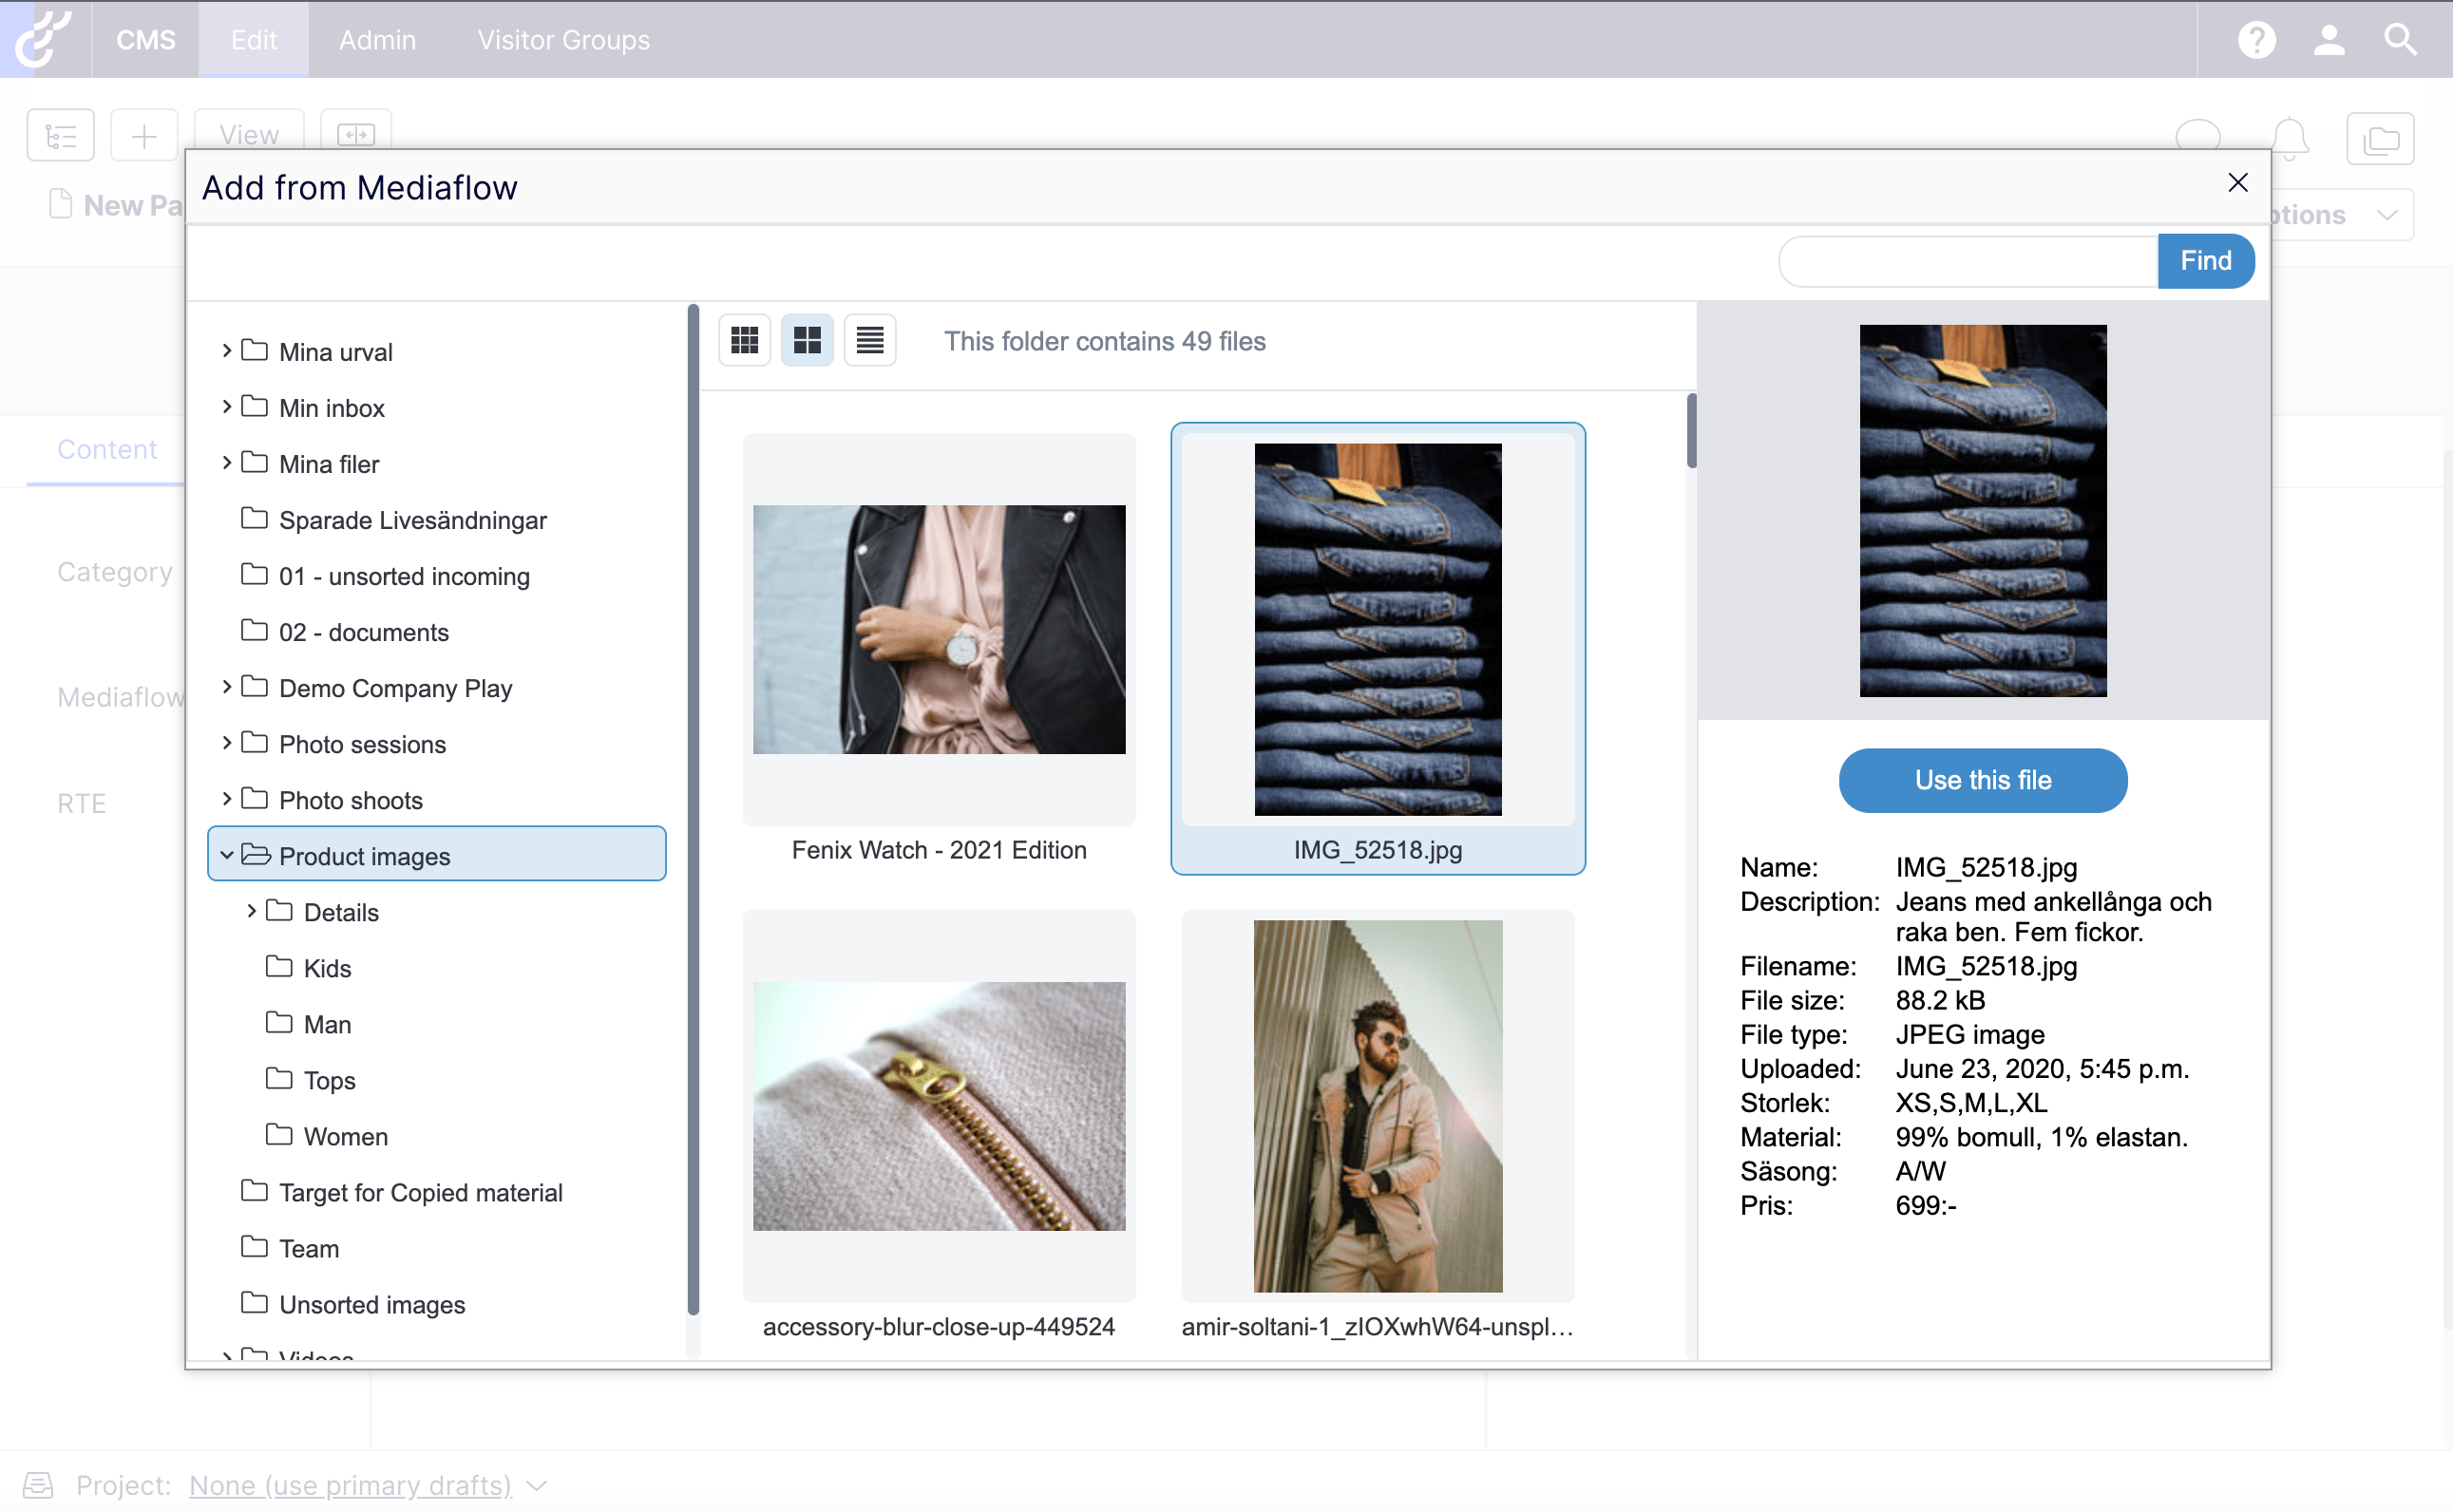Screen dimensions: 2453x1512
Task: Switch to small grid thumbnail view
Action: 744,340
